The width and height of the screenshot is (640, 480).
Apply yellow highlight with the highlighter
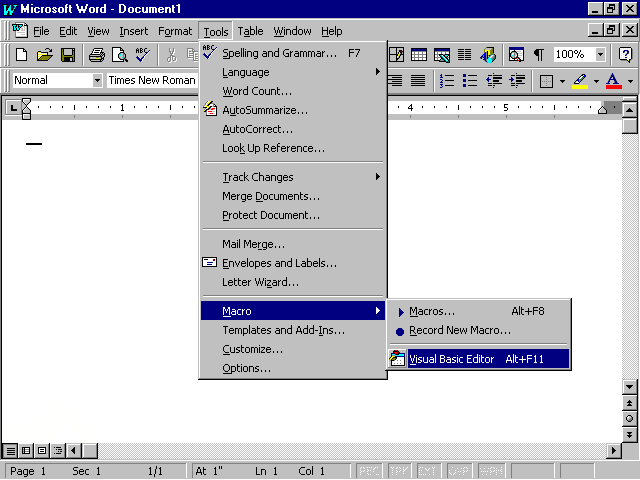click(580, 81)
